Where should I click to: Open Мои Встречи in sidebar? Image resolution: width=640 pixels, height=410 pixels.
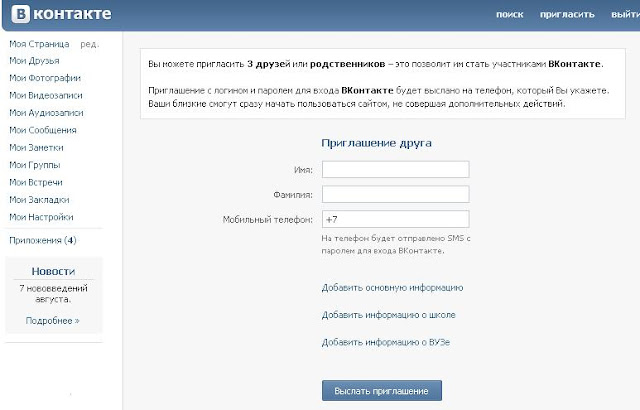pos(36,182)
